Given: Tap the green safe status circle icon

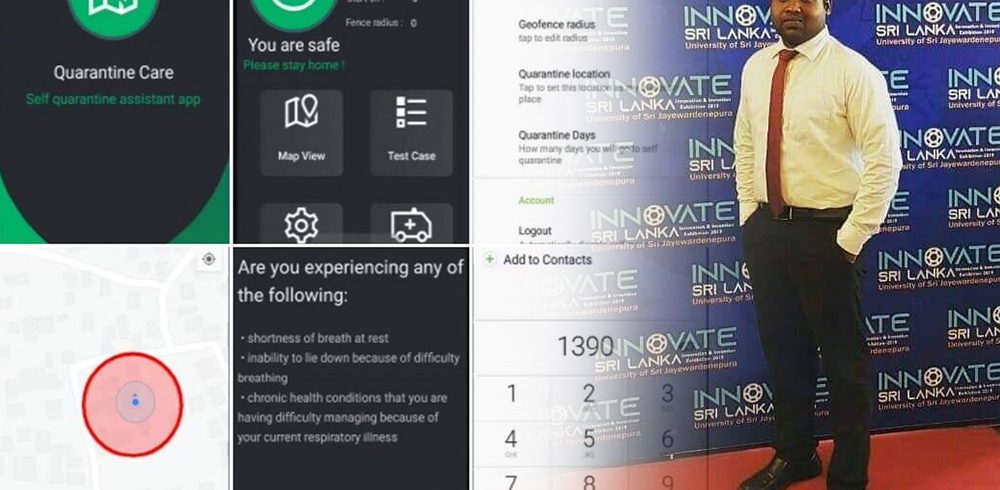Looking at the screenshot, I should 293,8.
